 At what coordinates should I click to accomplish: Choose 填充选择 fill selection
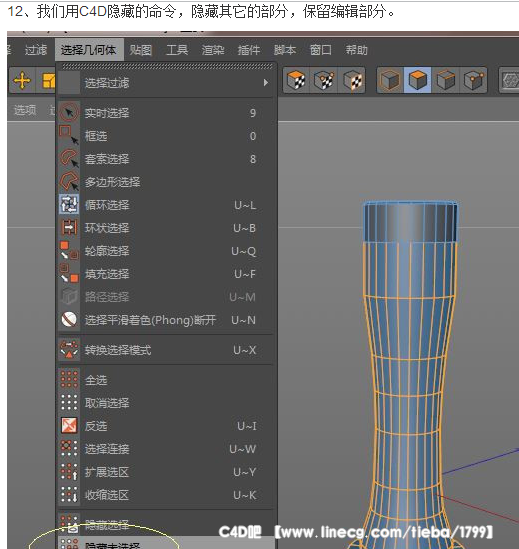click(x=166, y=274)
